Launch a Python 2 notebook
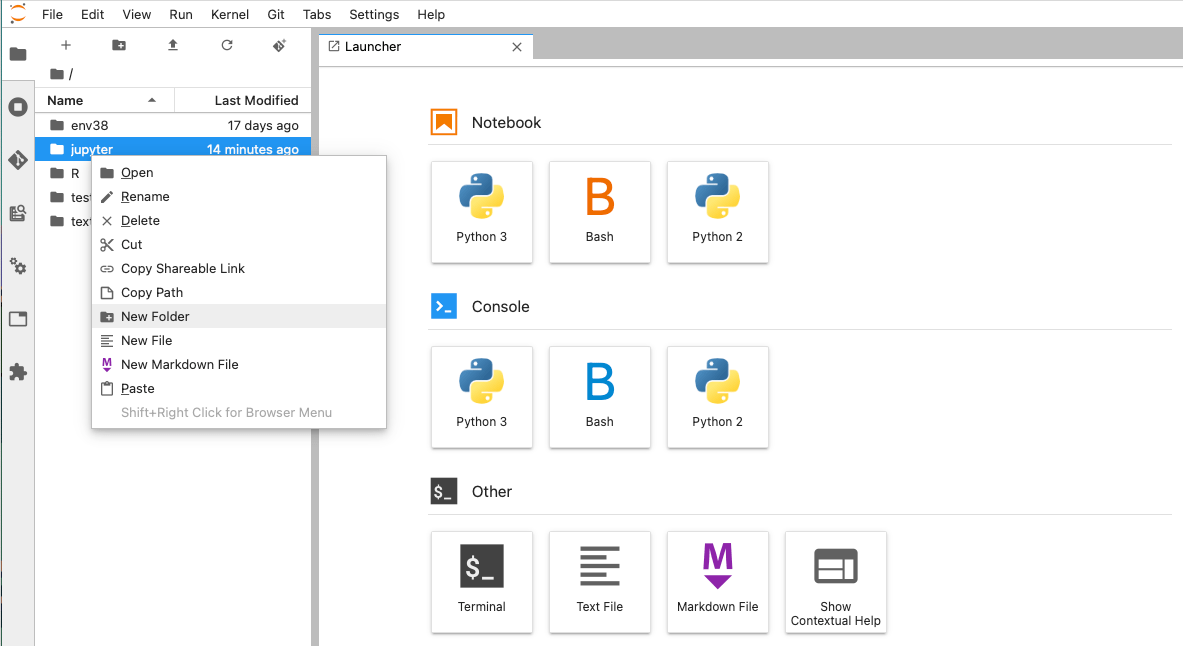Image resolution: width=1183 pixels, height=646 pixels. pos(717,212)
